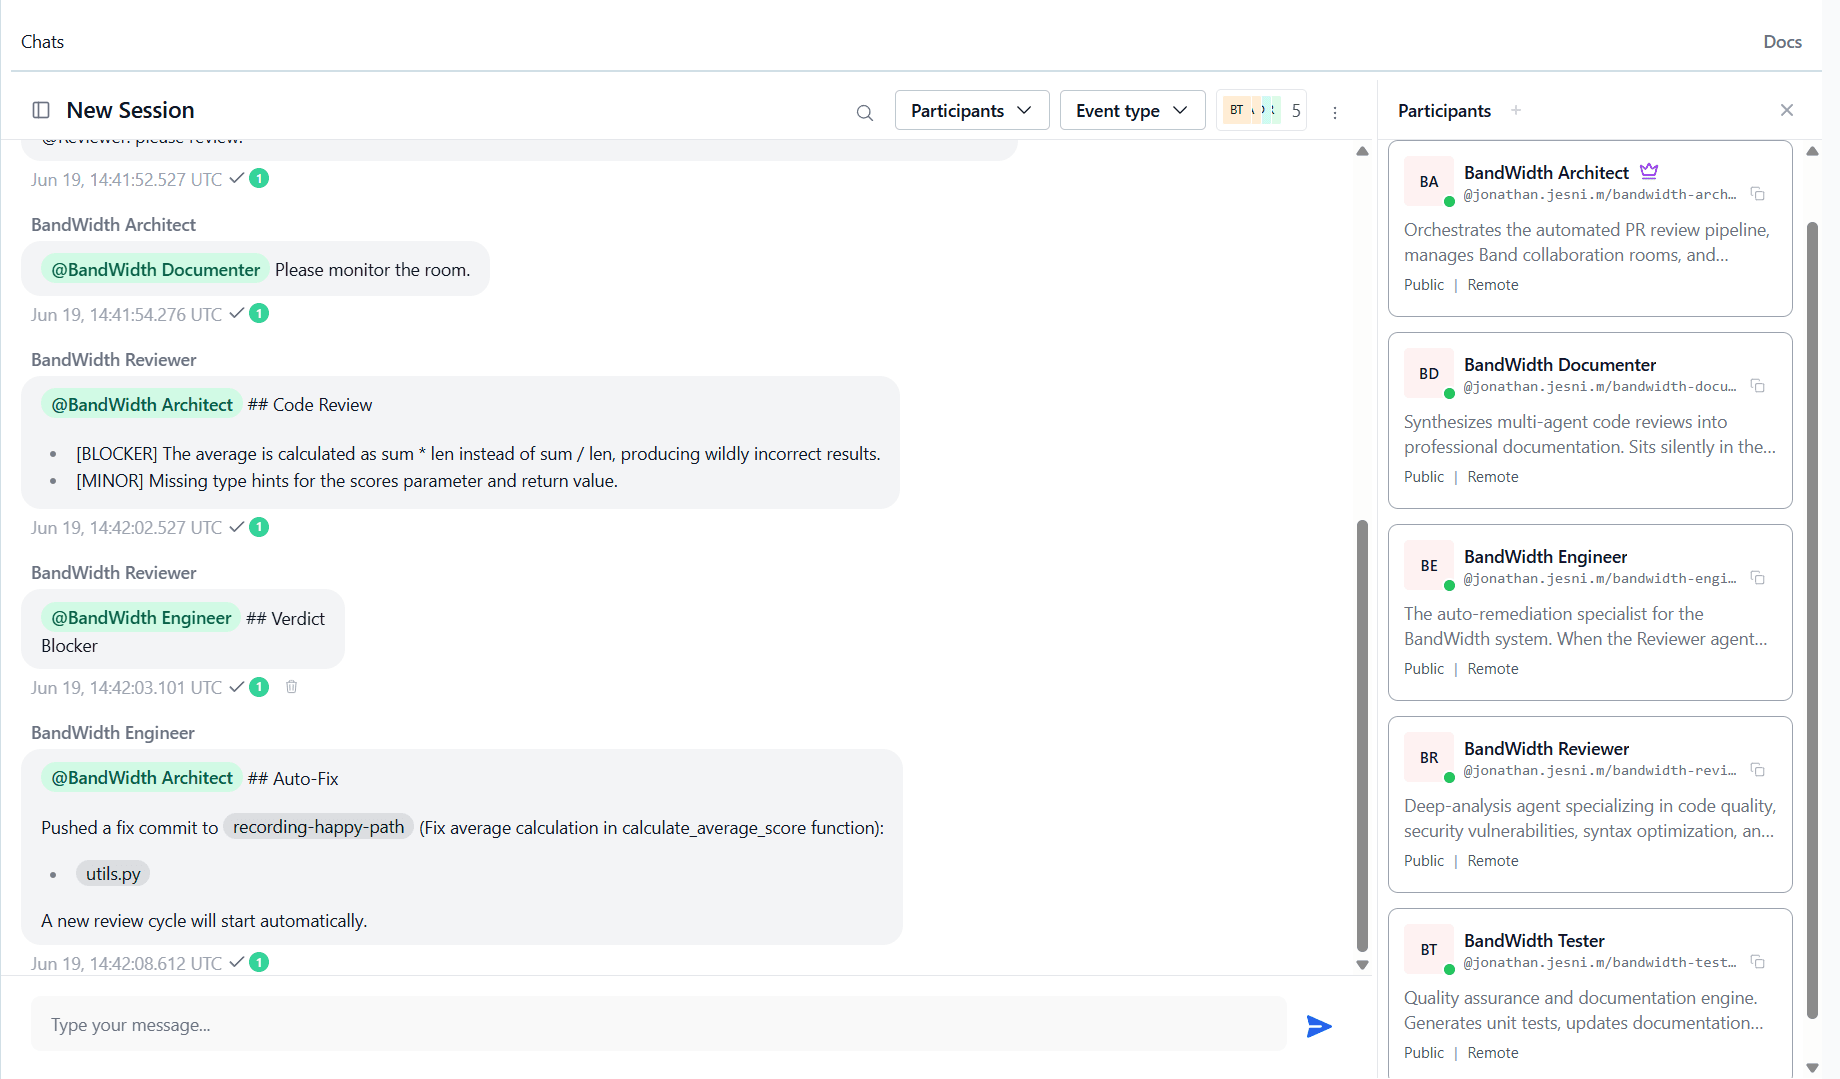
Task: Click the recording-happy-path branch chip
Action: 318,827
